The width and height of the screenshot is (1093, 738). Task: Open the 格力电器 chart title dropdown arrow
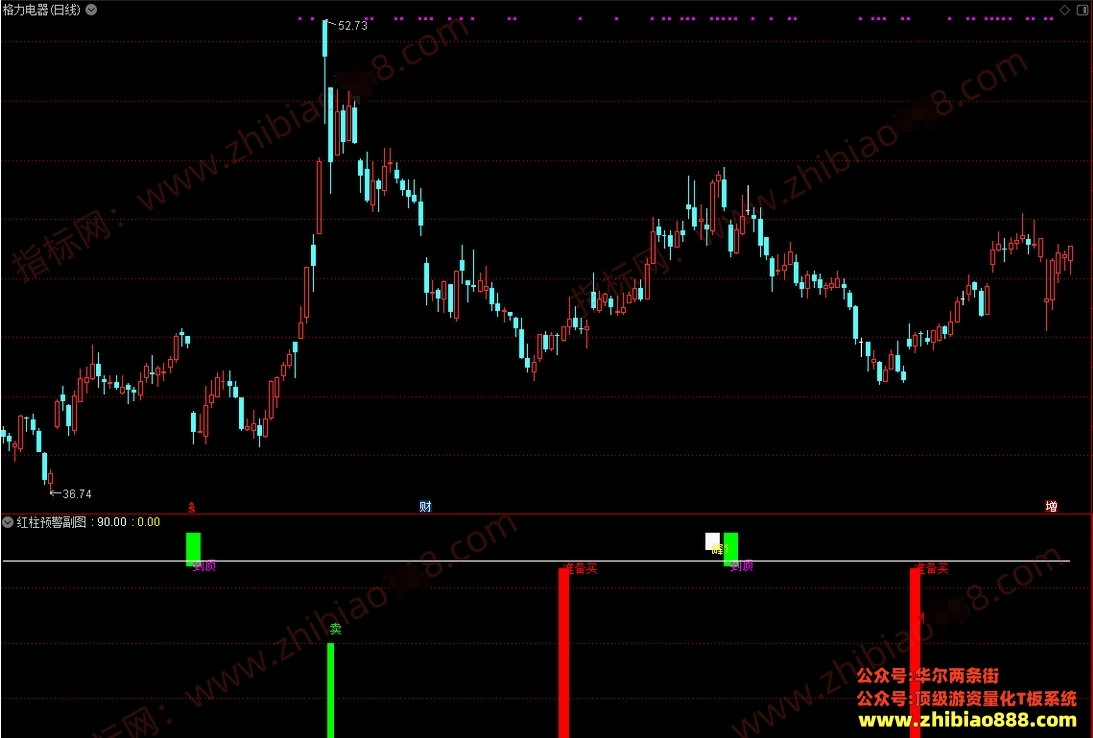(x=91, y=10)
